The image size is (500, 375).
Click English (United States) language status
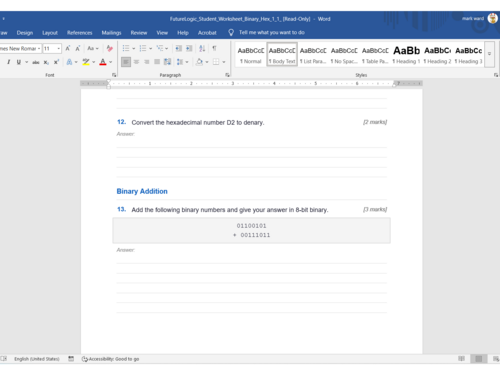(x=37, y=359)
